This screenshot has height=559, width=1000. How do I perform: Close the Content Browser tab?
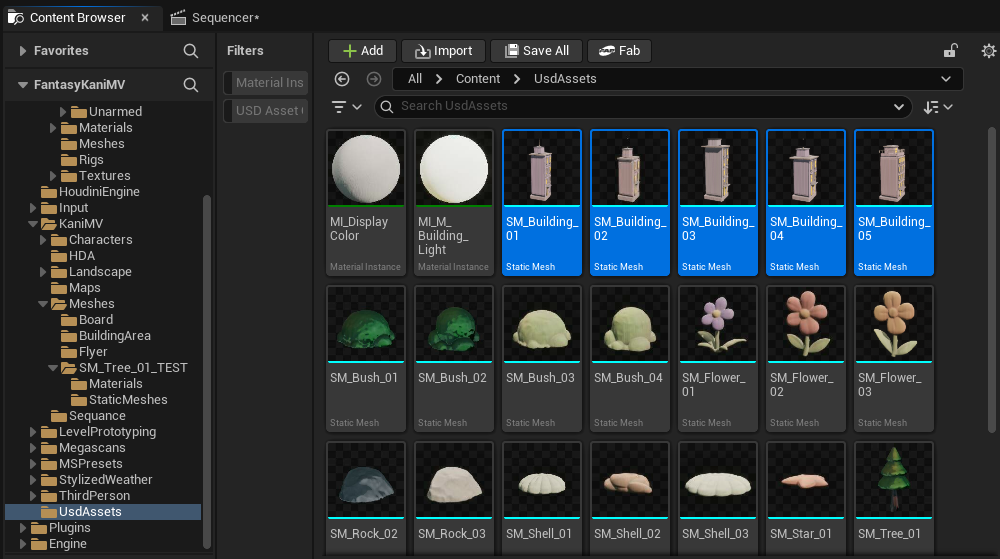coord(145,18)
